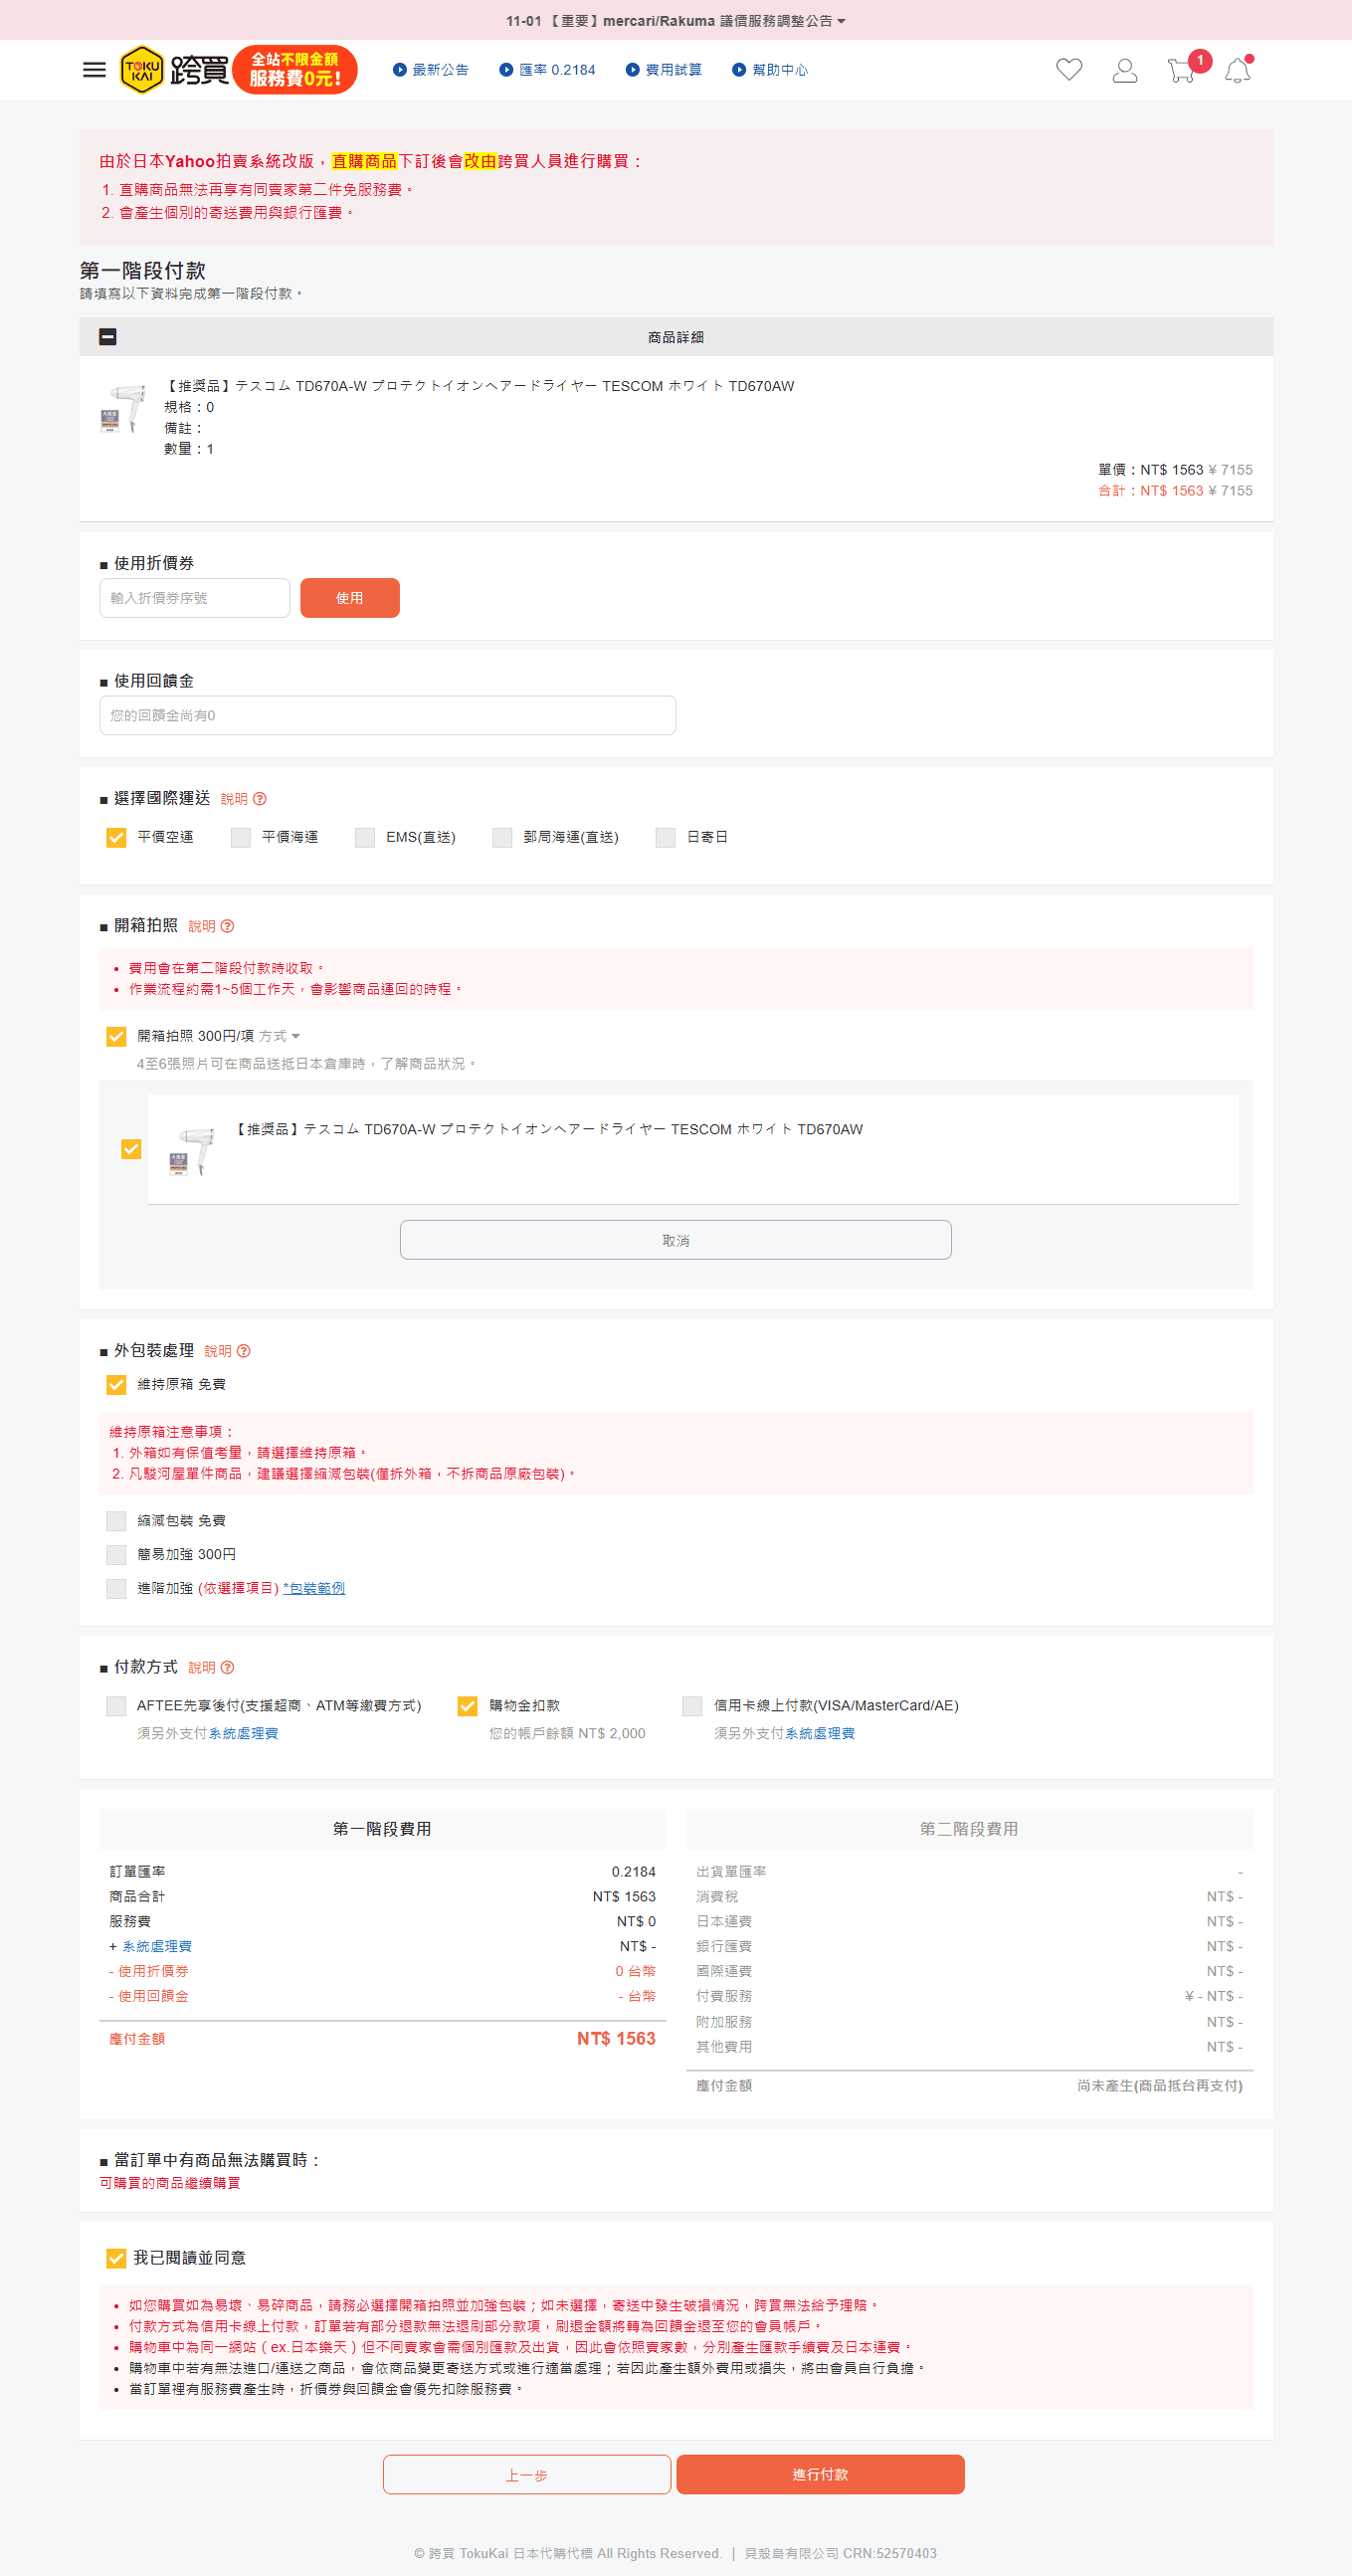
Task: Open the shopping cart icon
Action: point(1181,70)
